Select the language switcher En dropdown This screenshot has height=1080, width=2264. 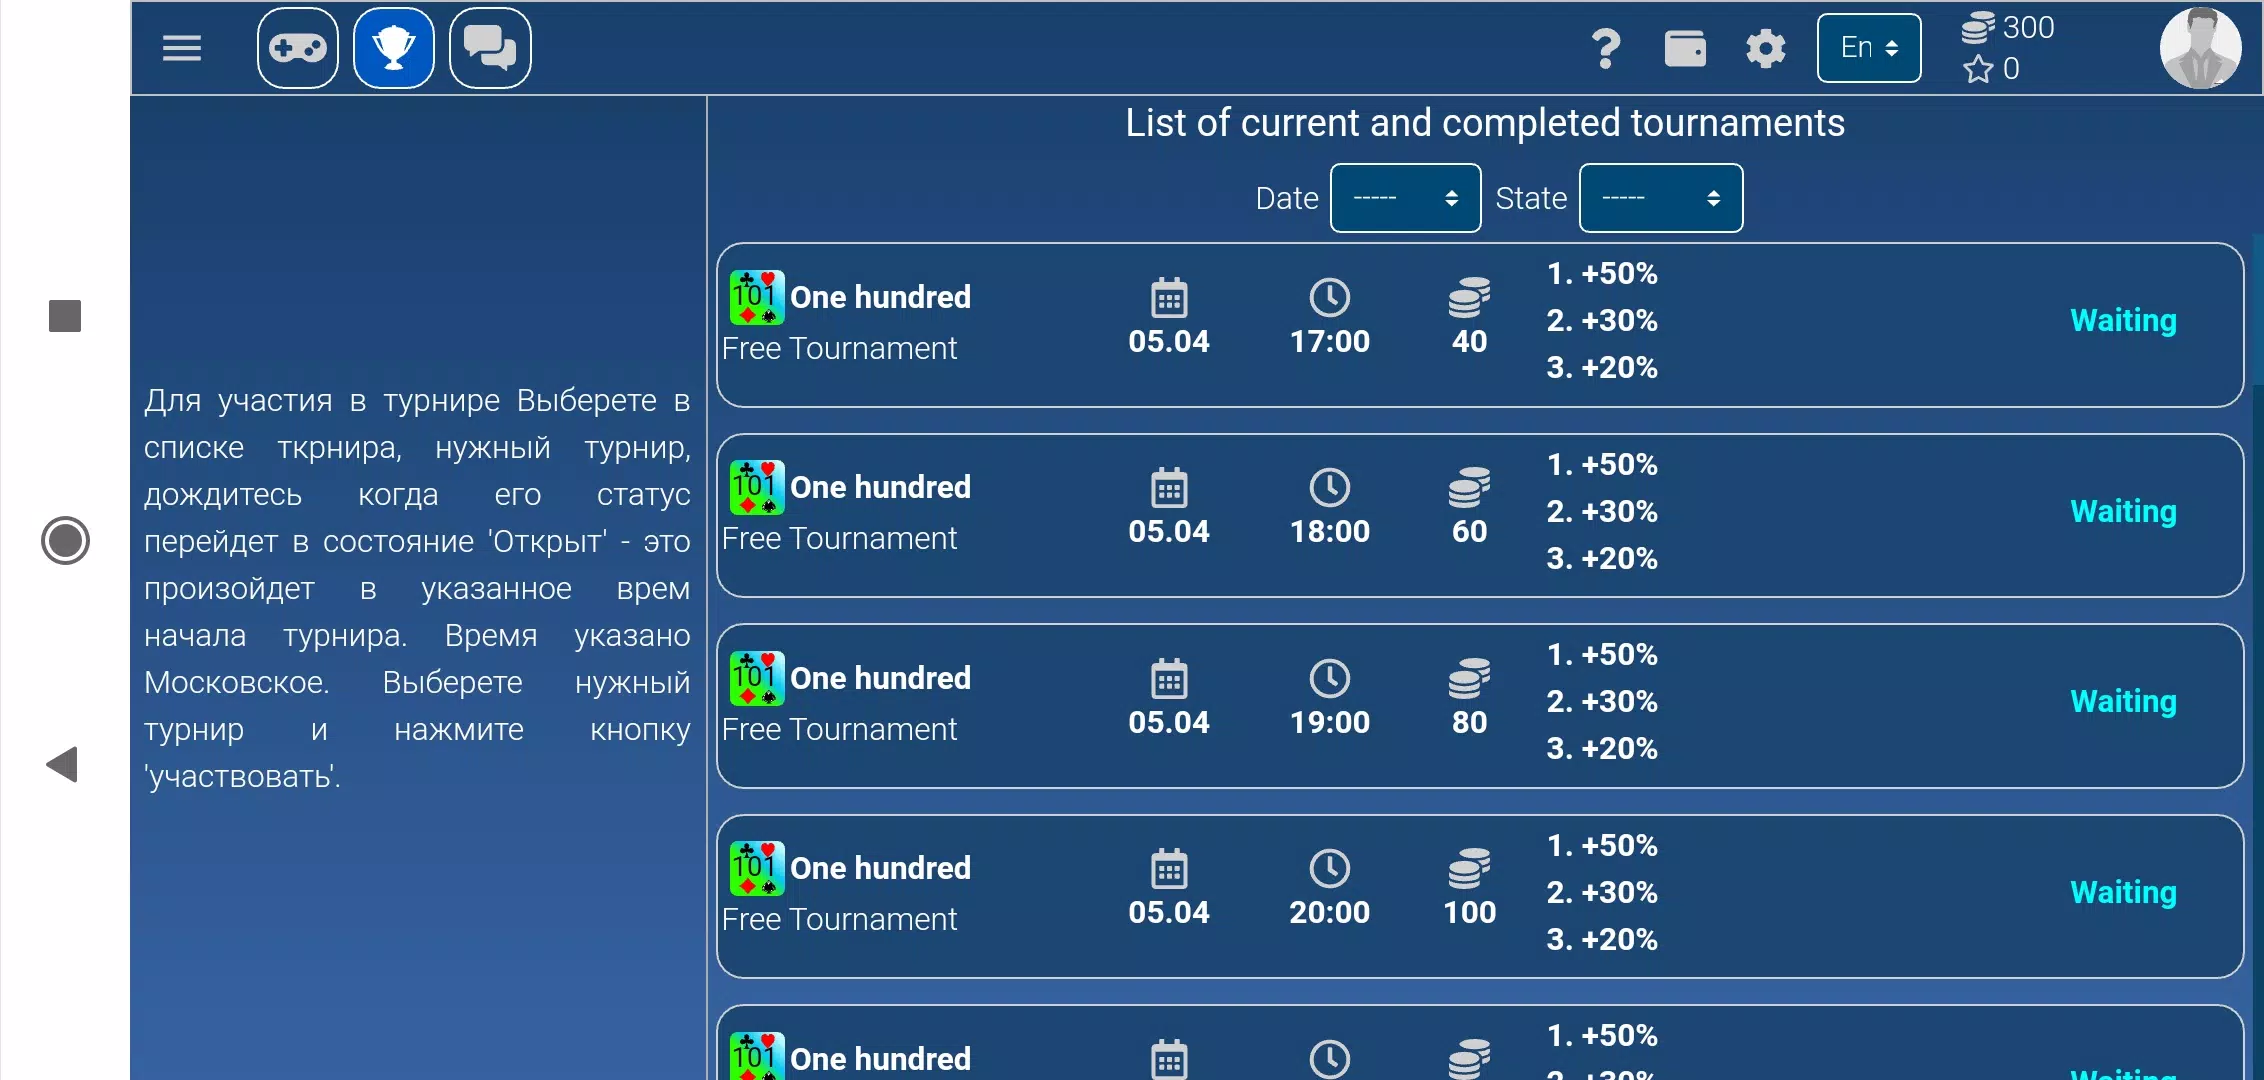coord(1868,46)
